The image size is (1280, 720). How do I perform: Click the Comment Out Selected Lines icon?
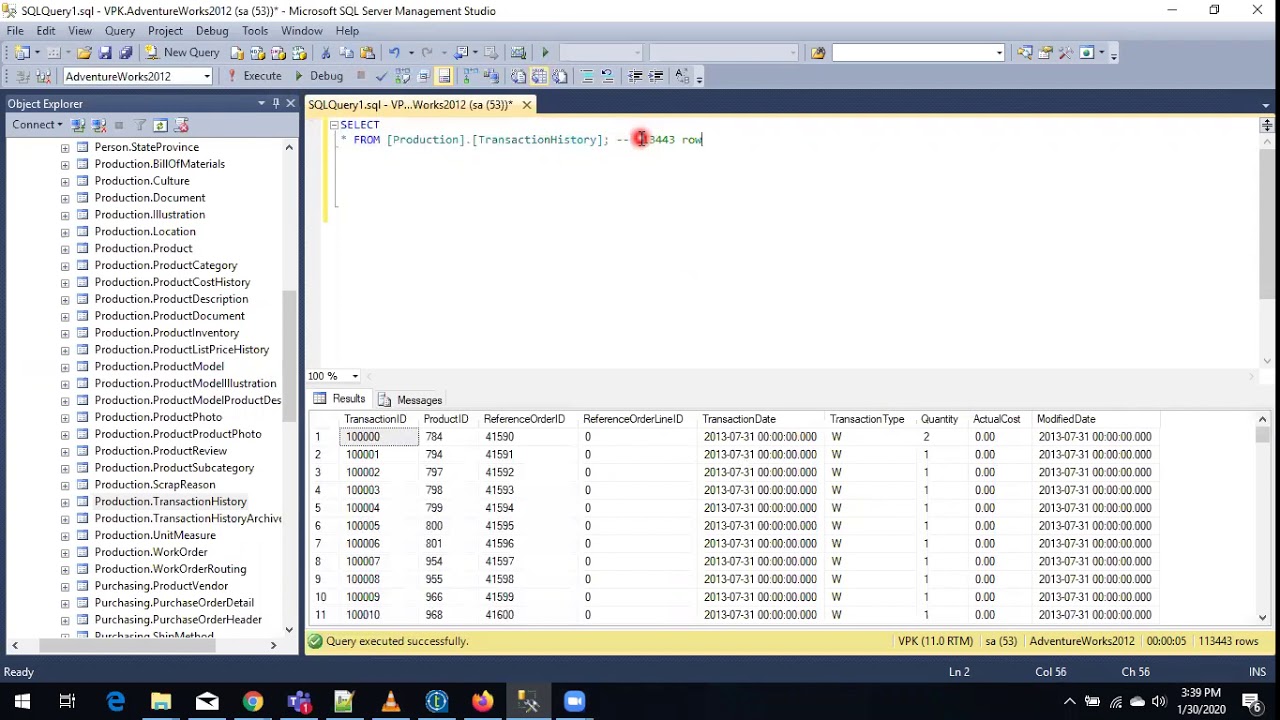[587, 76]
